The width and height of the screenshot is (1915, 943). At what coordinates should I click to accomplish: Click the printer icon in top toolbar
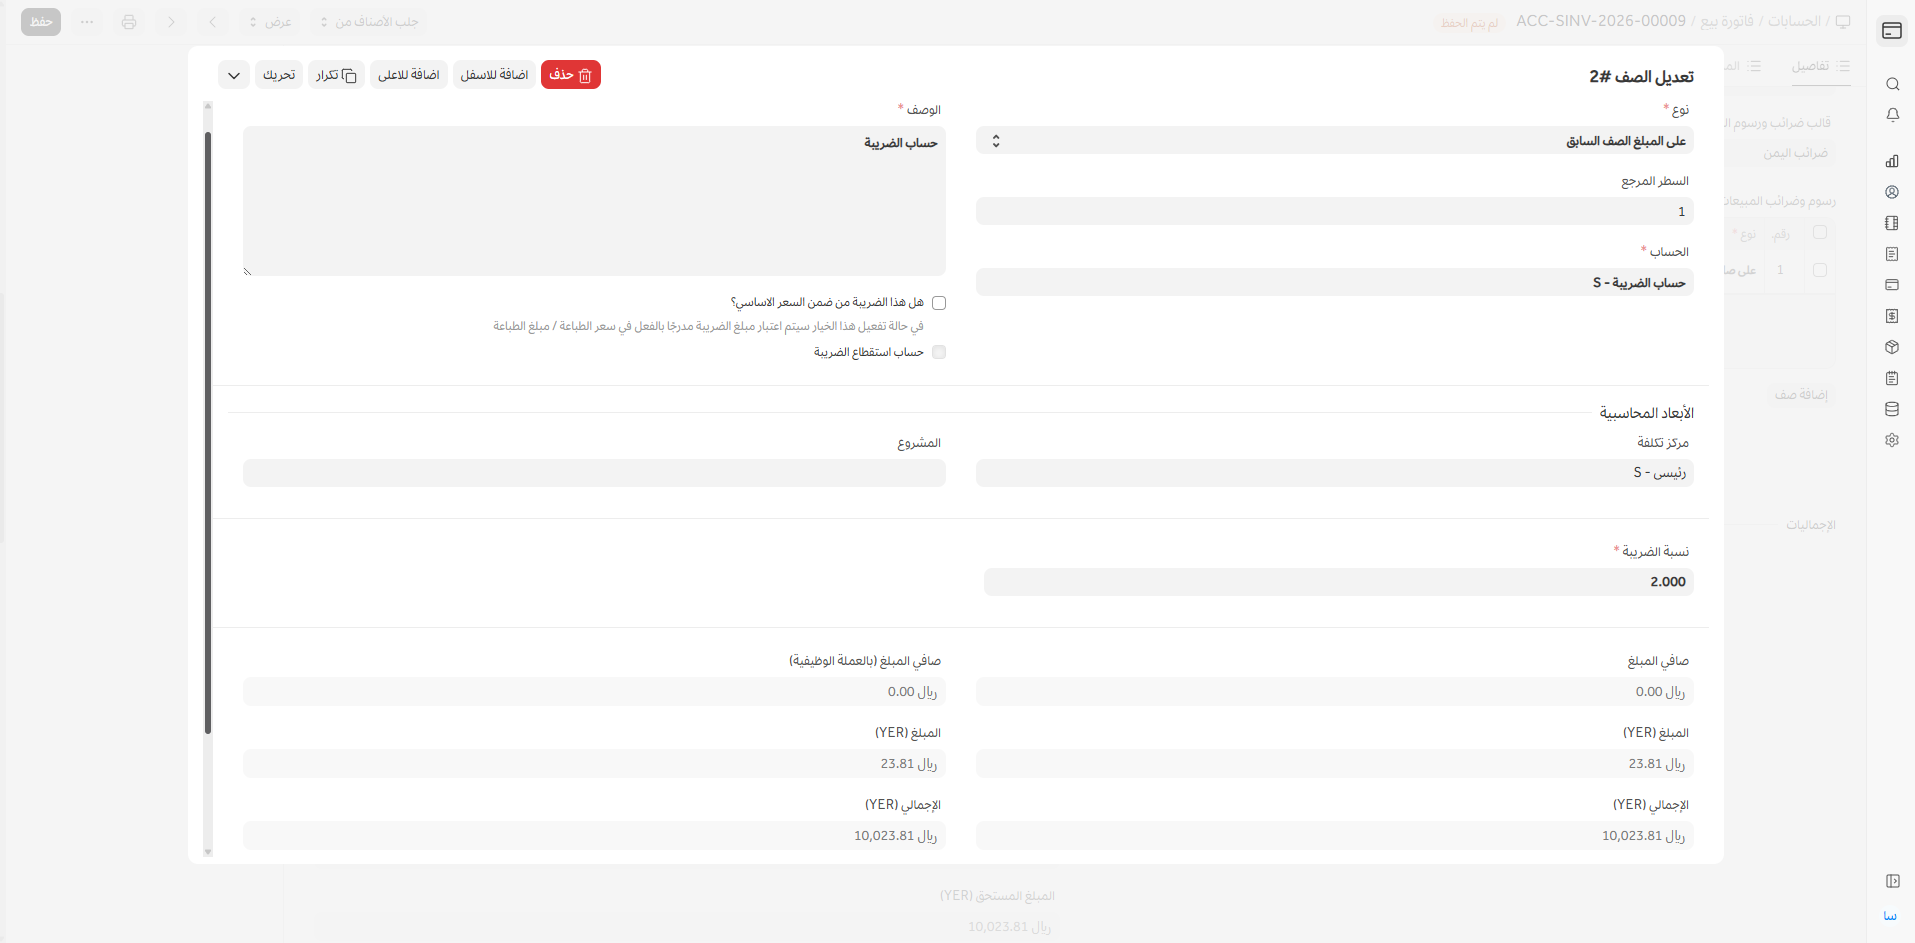pos(129,22)
